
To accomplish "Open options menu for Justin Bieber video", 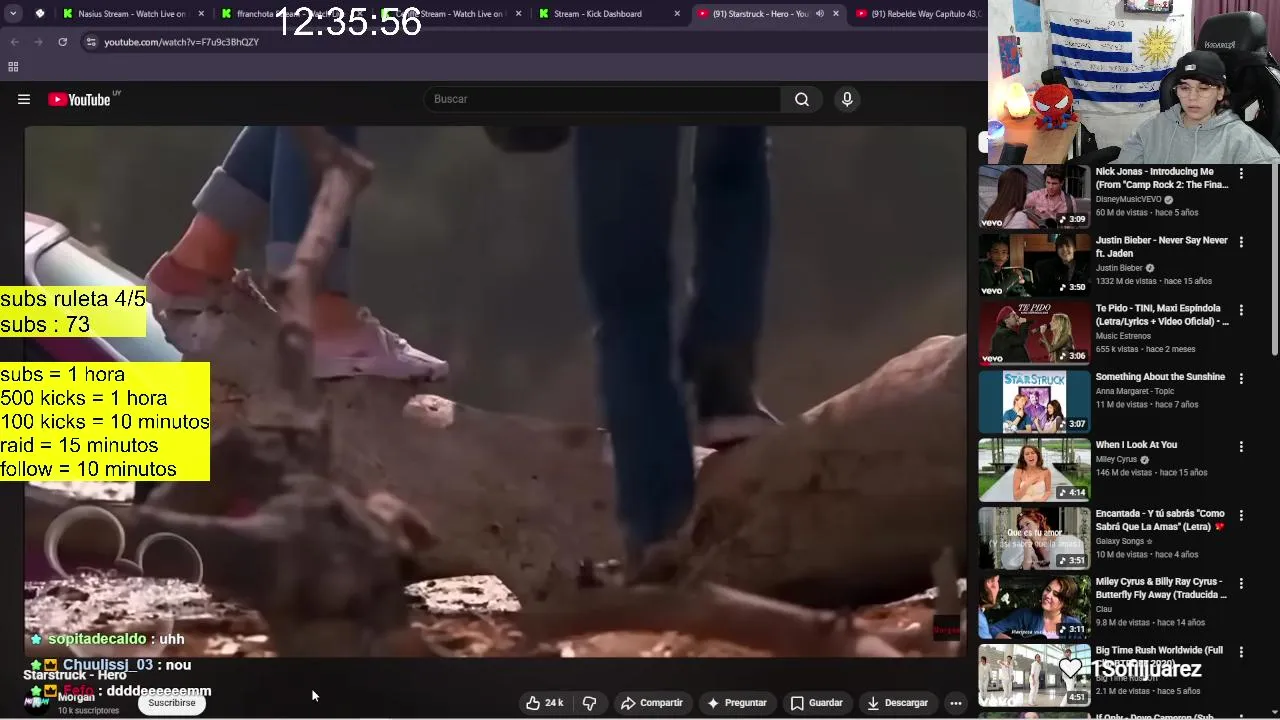I will (1241, 242).
